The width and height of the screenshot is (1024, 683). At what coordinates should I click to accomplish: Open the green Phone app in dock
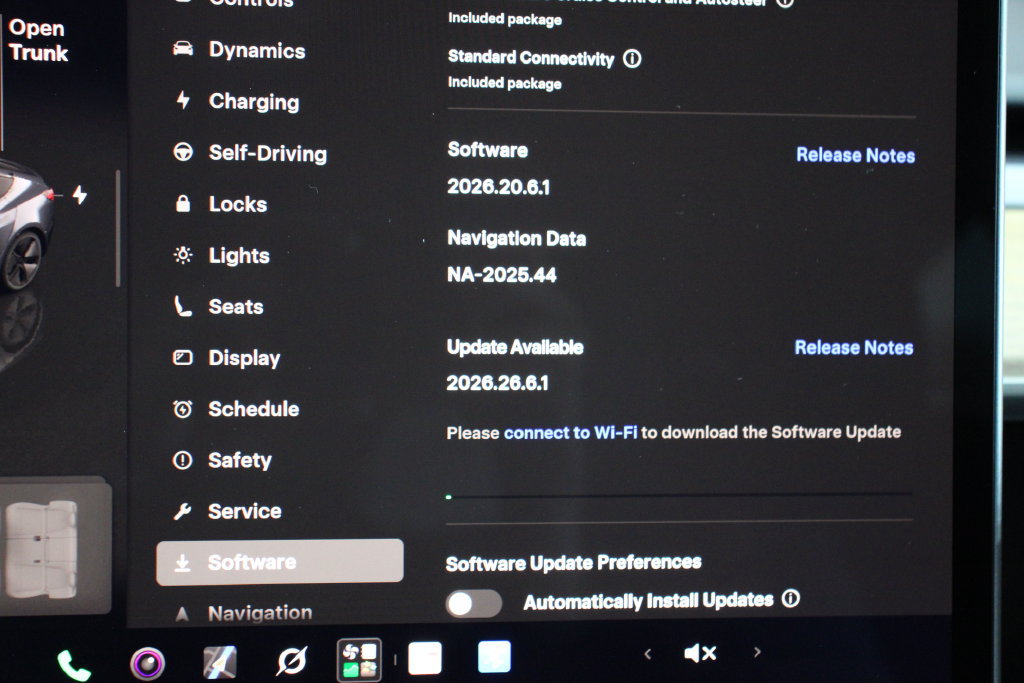(x=74, y=665)
